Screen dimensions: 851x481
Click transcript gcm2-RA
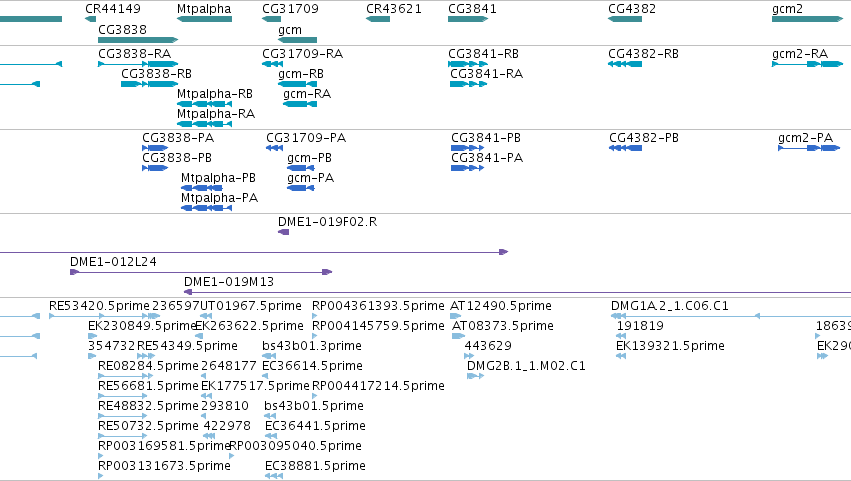point(800,54)
